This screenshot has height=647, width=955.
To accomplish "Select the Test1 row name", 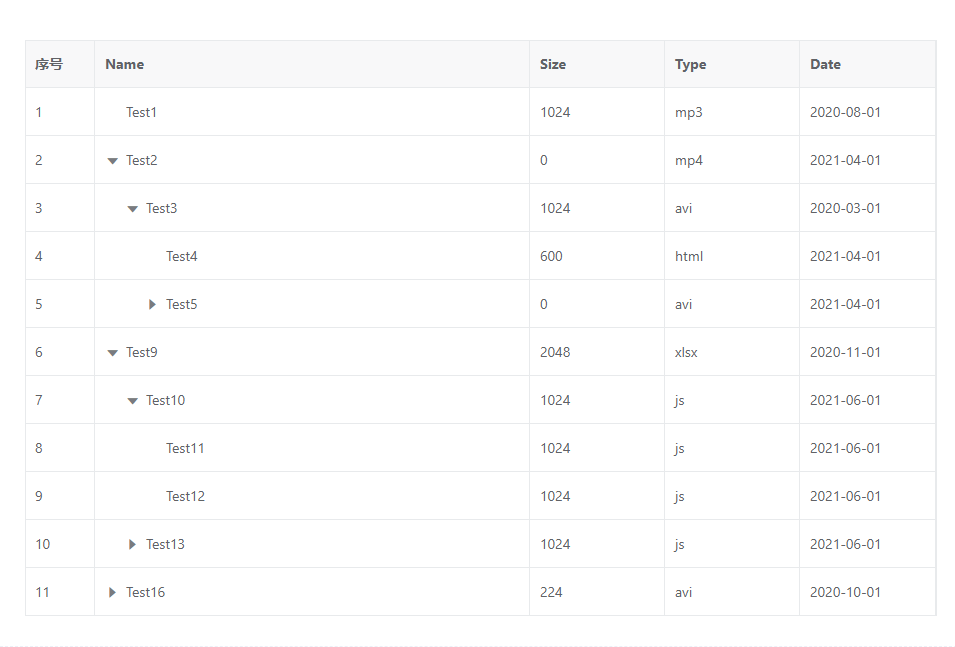I will tap(141, 112).
